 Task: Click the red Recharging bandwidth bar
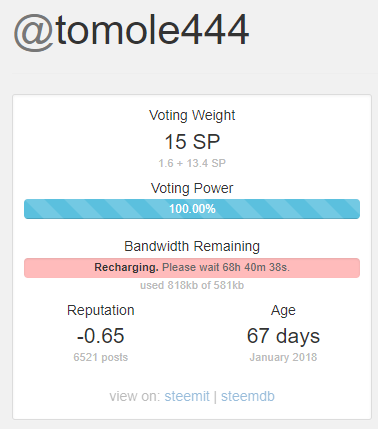point(192,268)
